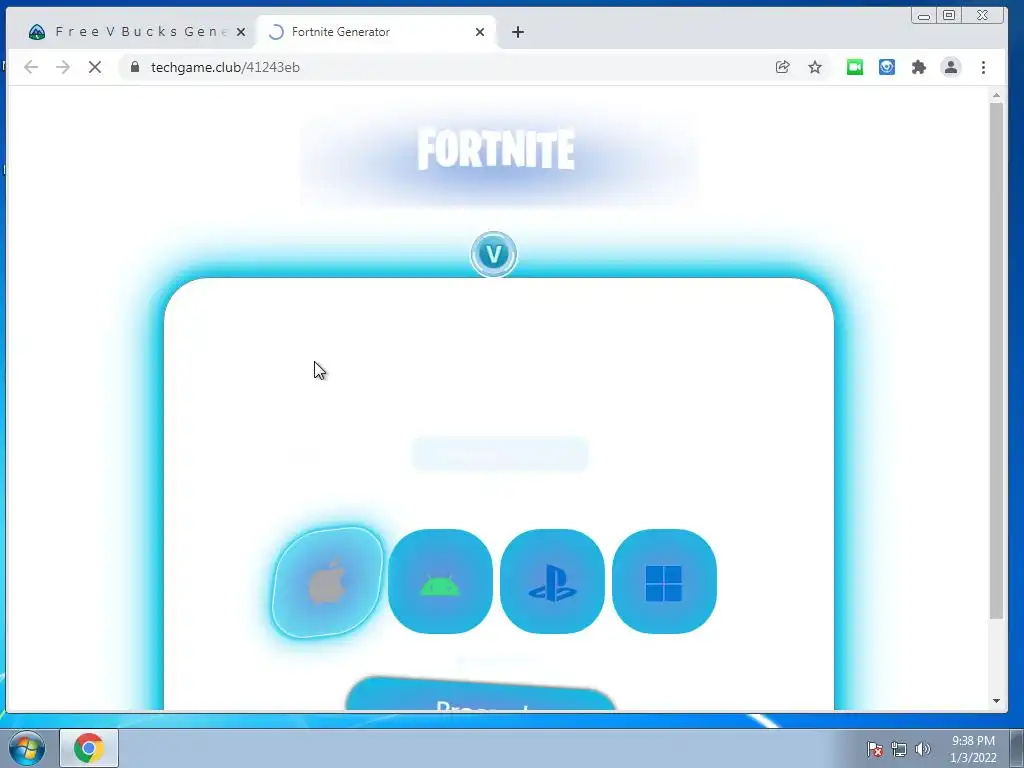Minimize the Chrome window

click(924, 16)
